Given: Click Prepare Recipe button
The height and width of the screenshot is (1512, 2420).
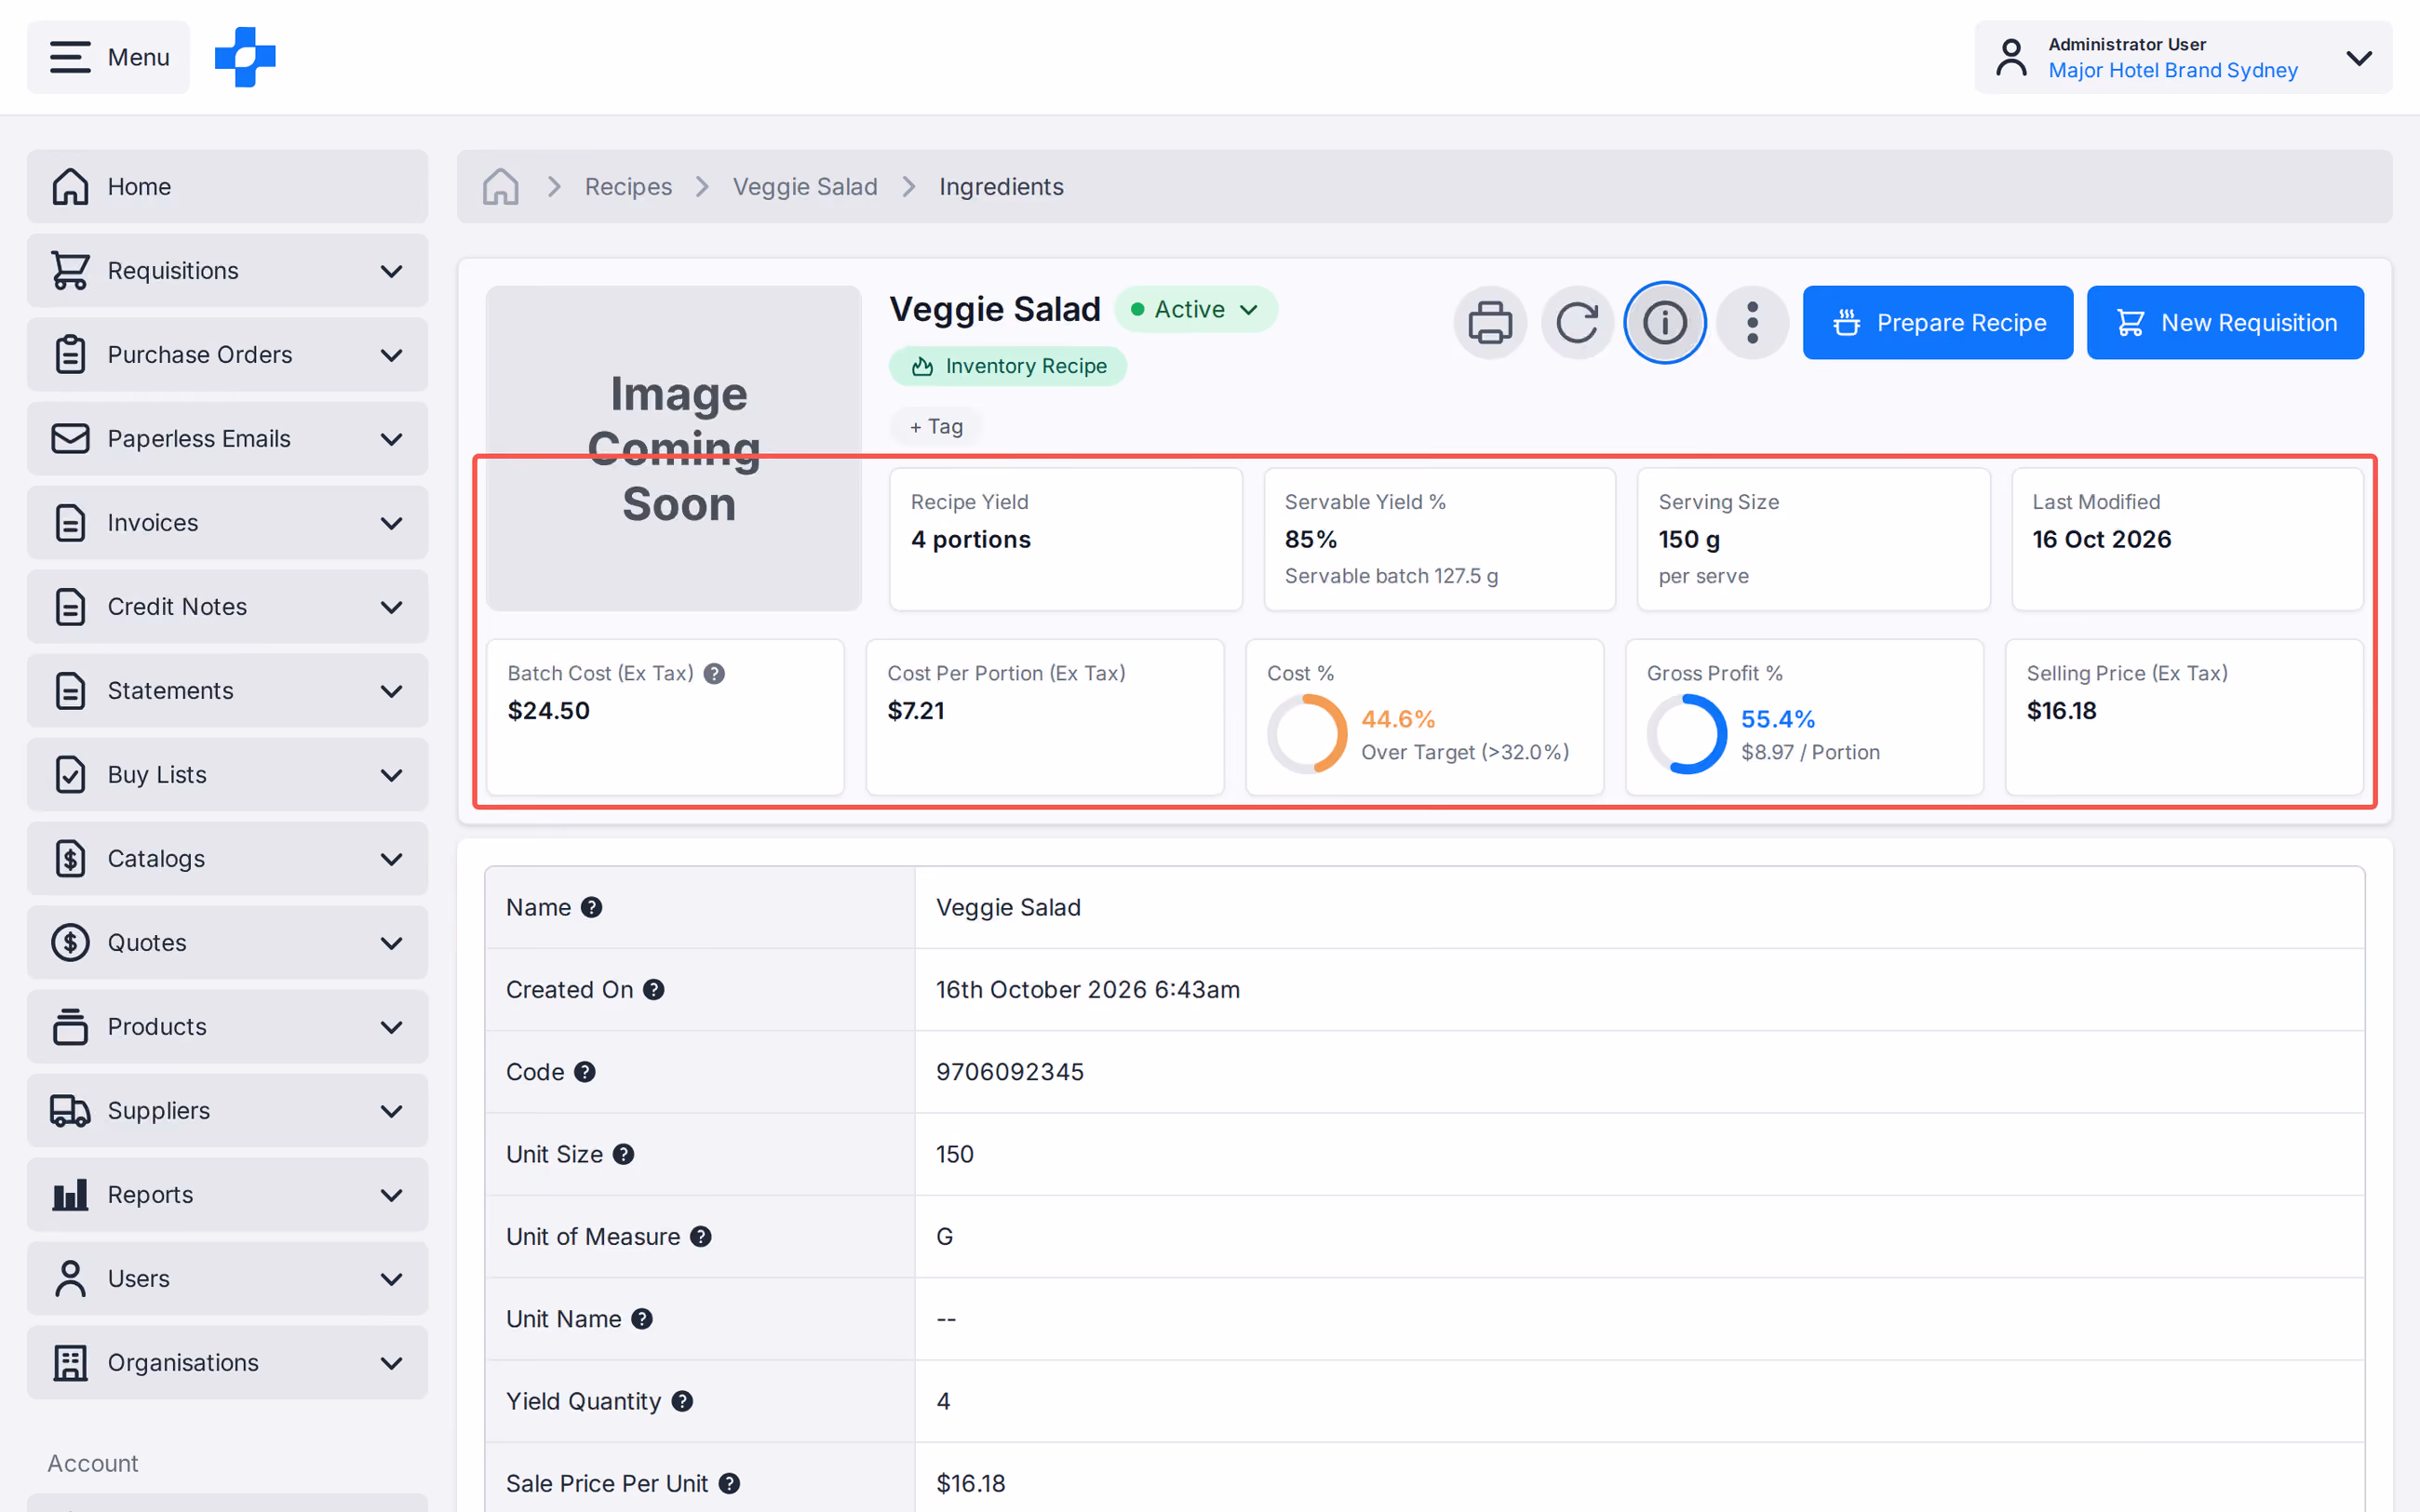Looking at the screenshot, I should 1937,322.
